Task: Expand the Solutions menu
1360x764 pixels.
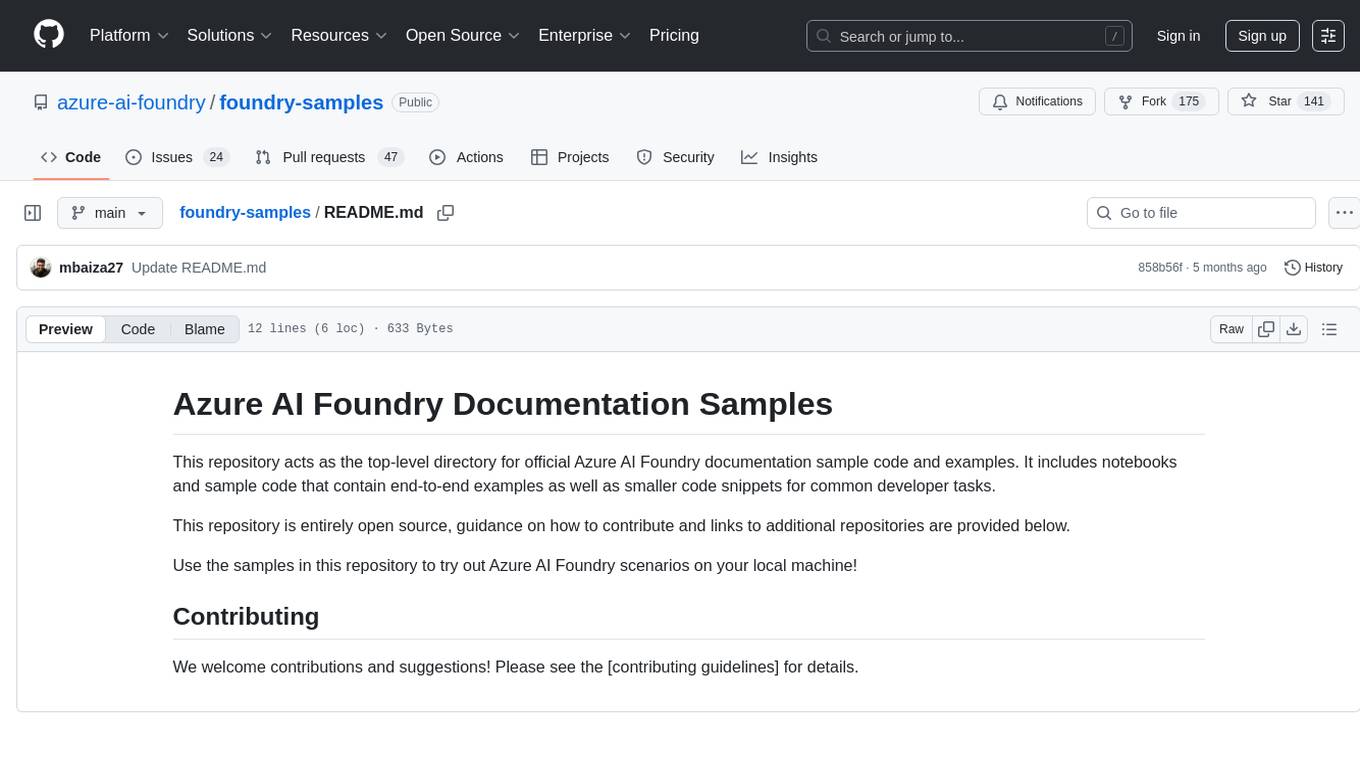Action: point(230,35)
